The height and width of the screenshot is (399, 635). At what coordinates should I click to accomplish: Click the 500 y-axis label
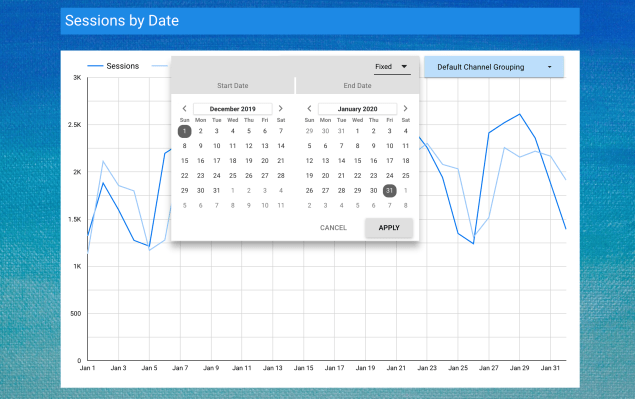[76, 314]
